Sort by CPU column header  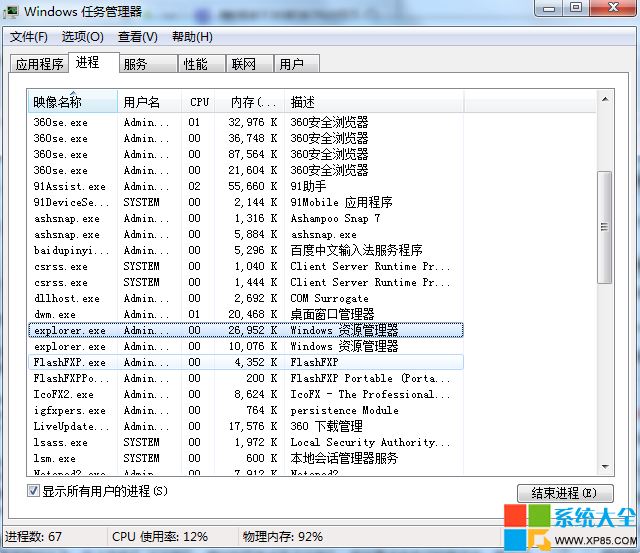point(198,102)
